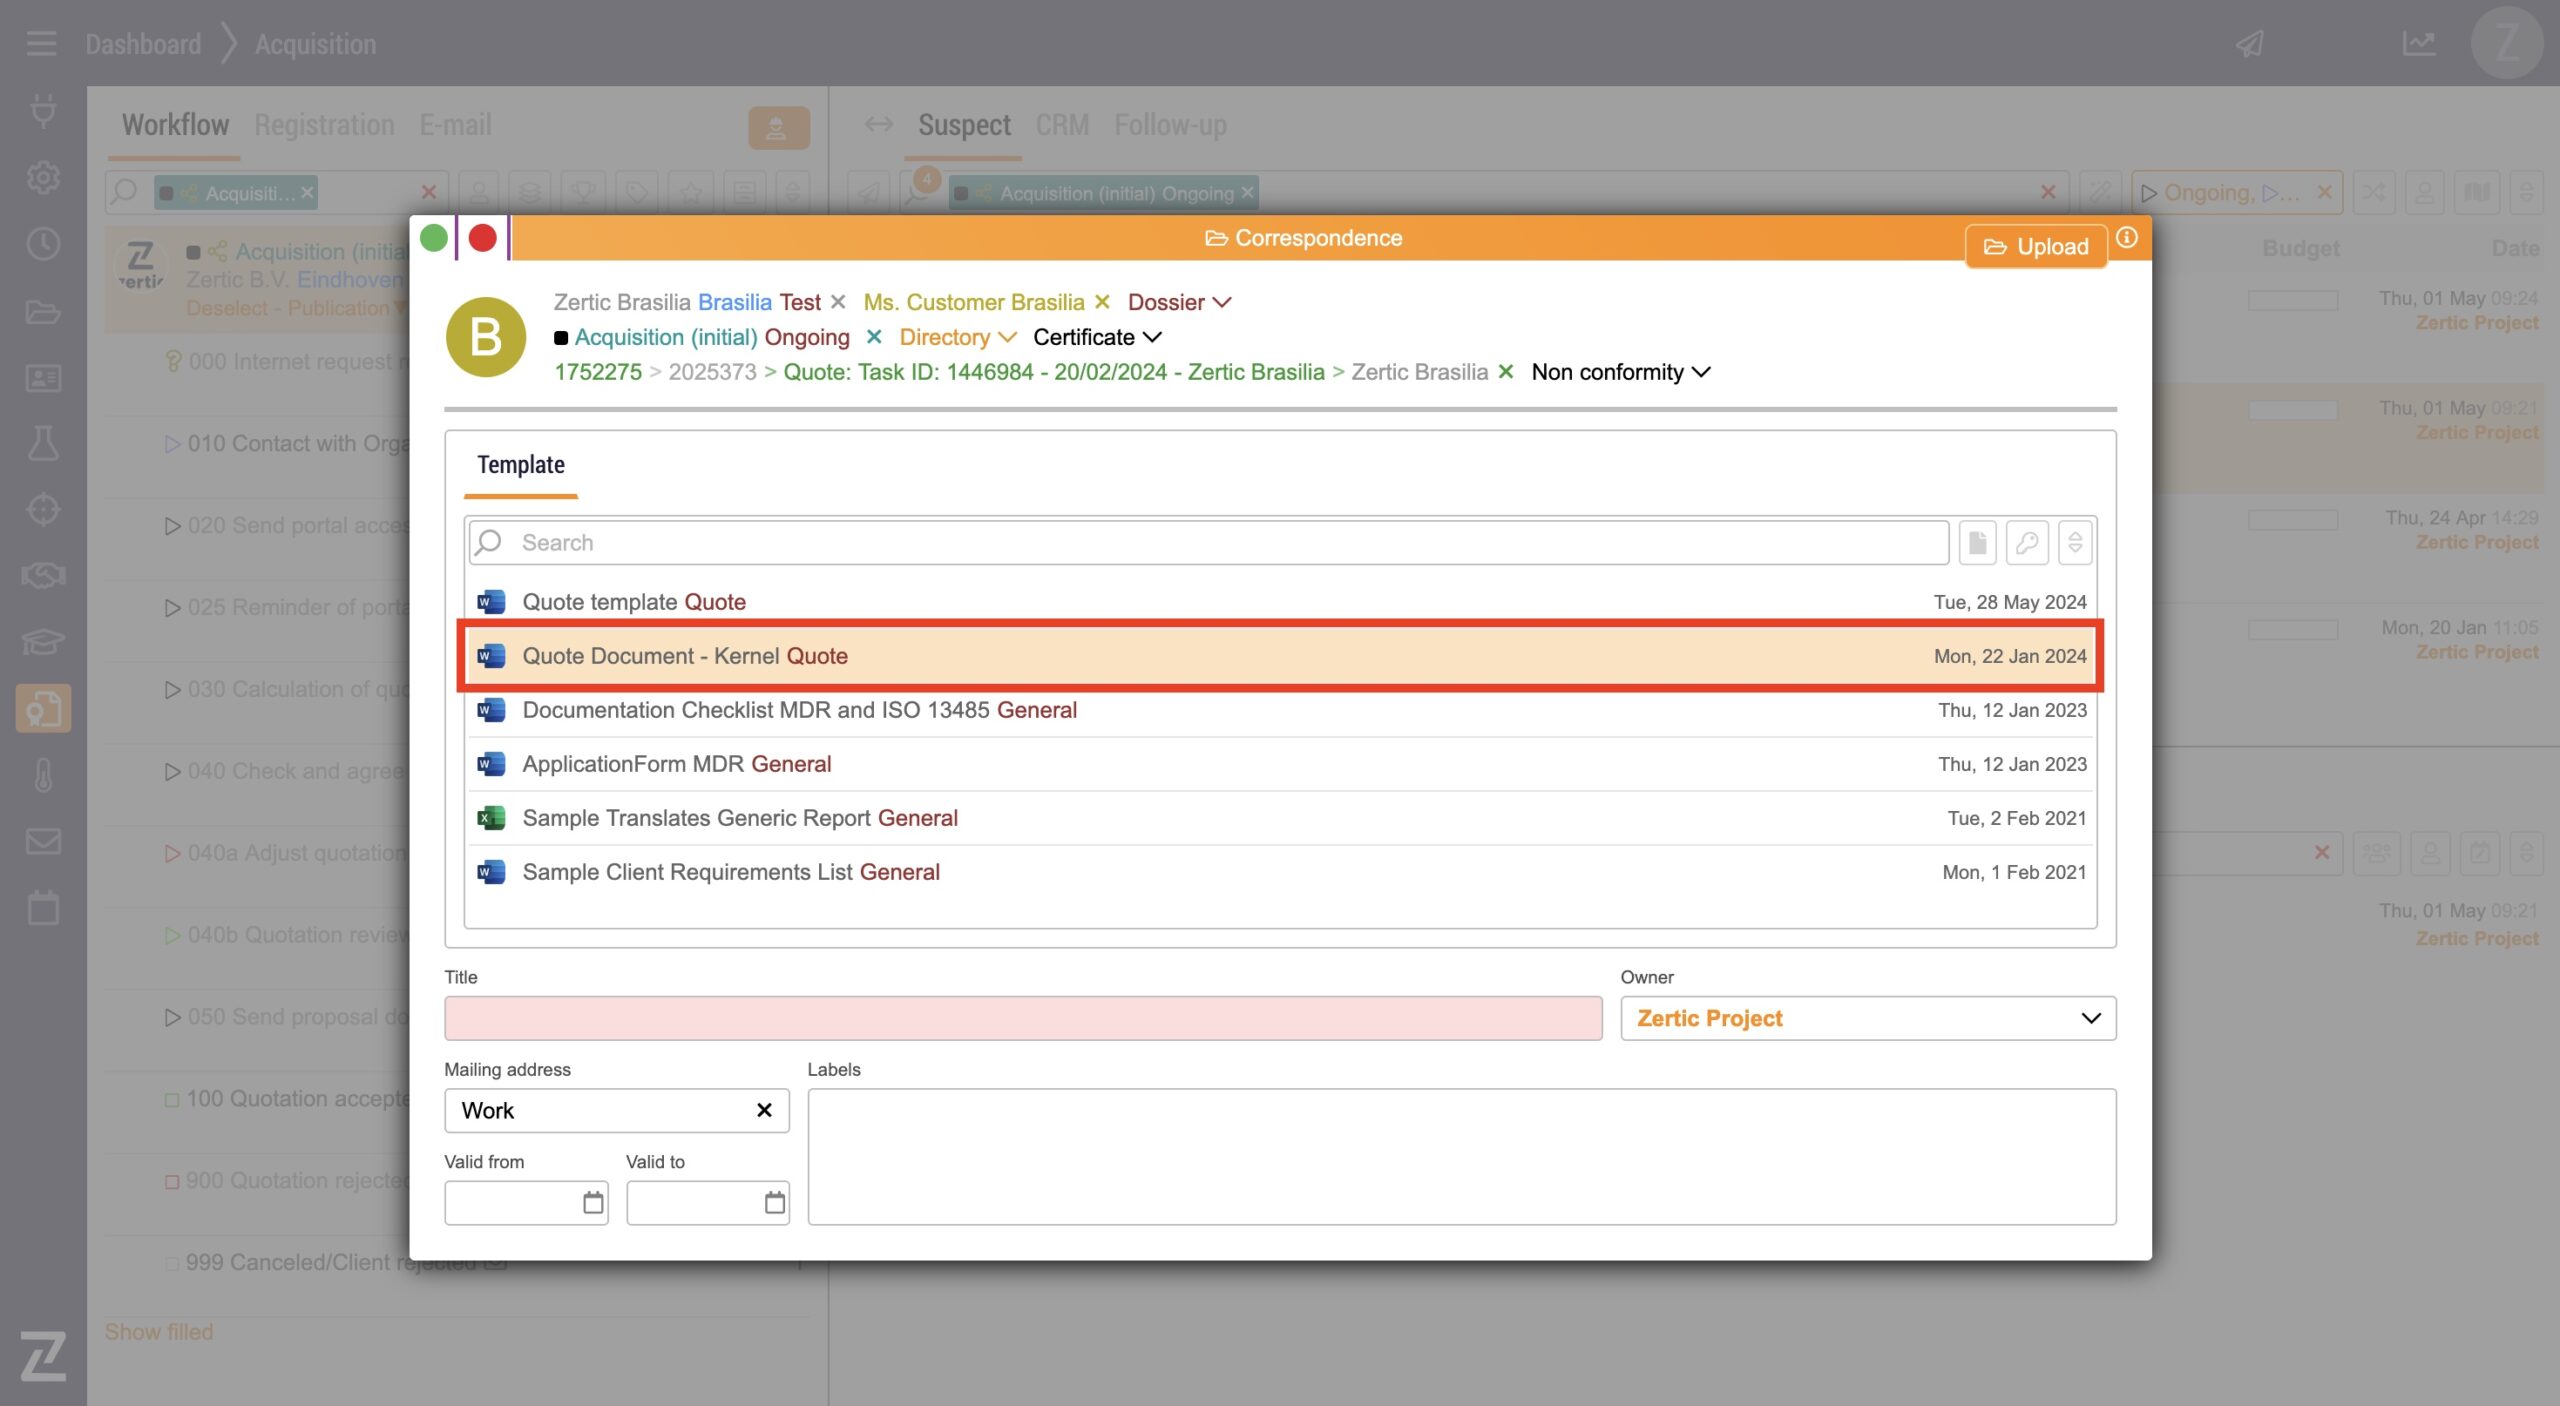Click the hamburger menu icon at top left

click(x=41, y=44)
